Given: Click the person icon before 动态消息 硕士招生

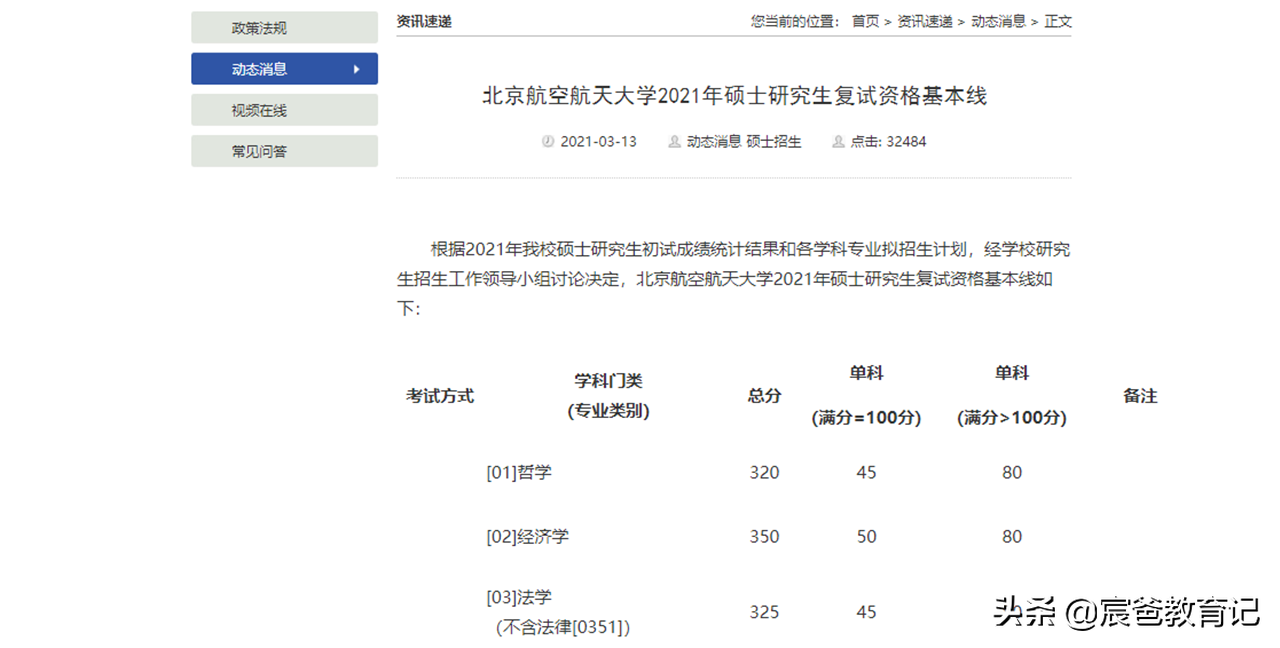Looking at the screenshot, I should point(674,141).
